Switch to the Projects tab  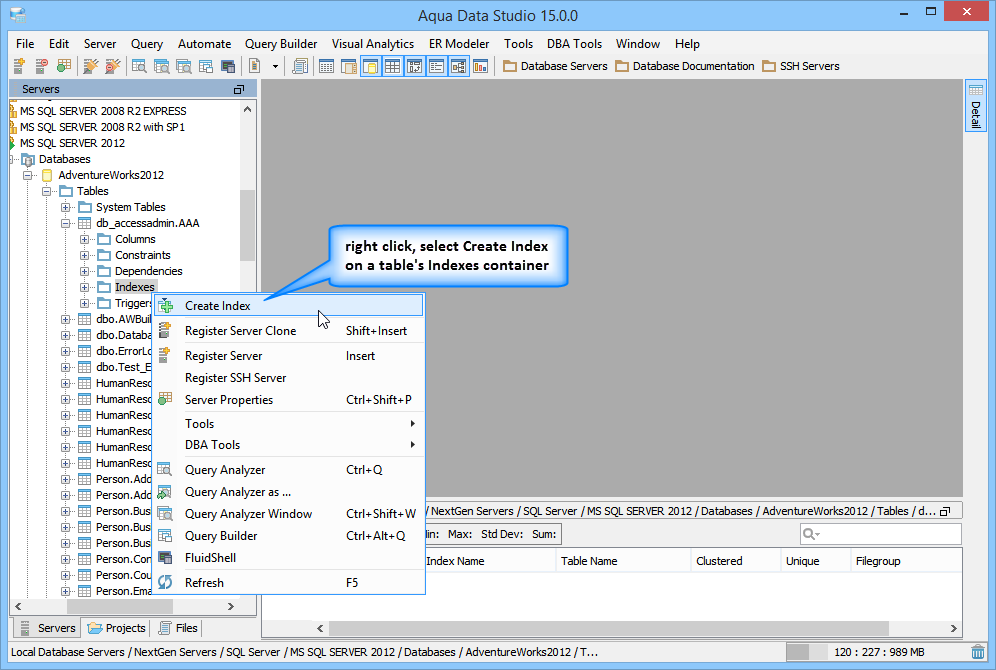tap(117, 628)
